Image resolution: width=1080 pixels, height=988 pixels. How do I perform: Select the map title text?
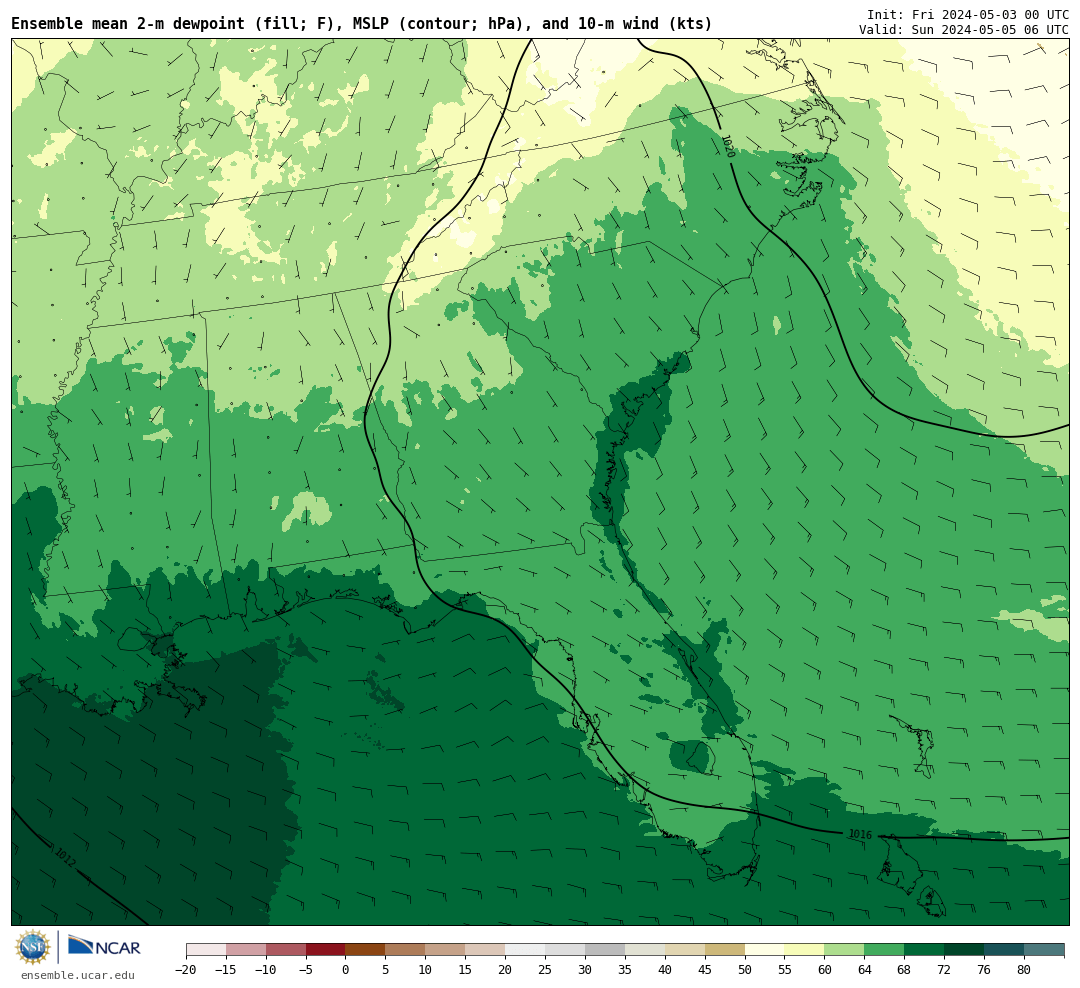362,24
